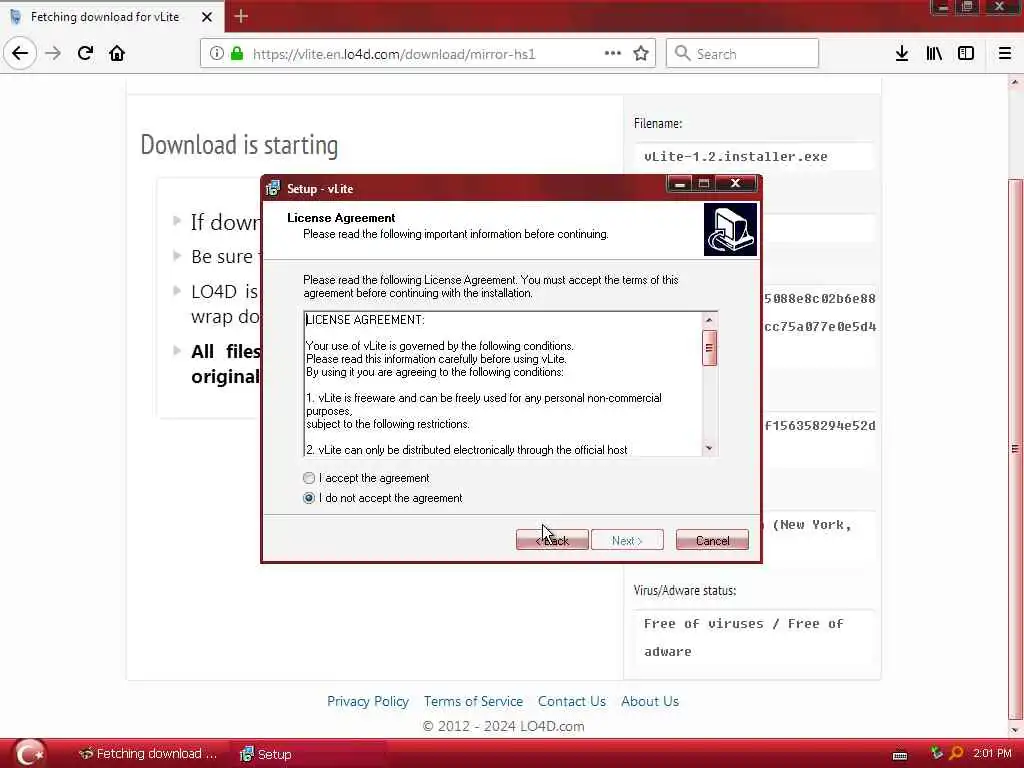1024x768 pixels.
Task: Click the Next button in Setup
Action: click(627, 540)
